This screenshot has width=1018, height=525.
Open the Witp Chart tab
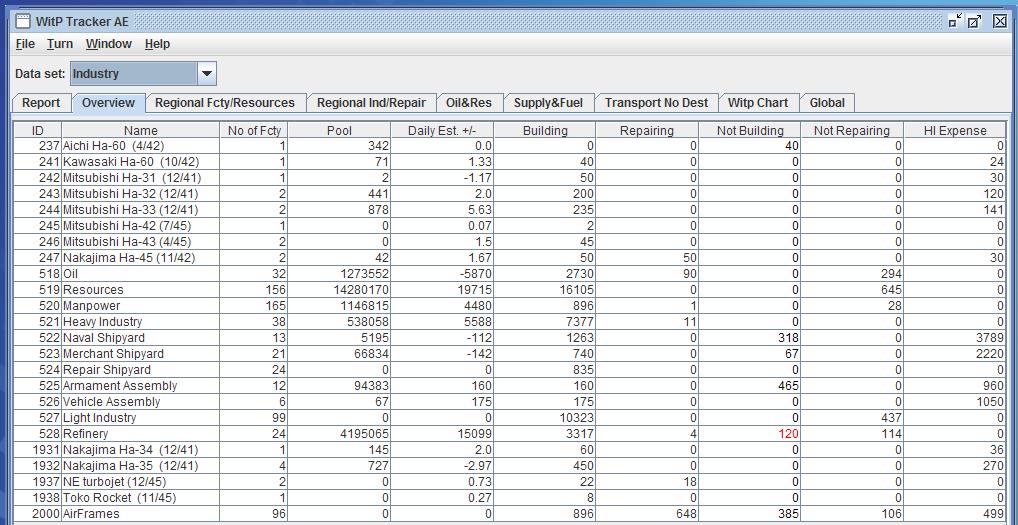pos(758,103)
